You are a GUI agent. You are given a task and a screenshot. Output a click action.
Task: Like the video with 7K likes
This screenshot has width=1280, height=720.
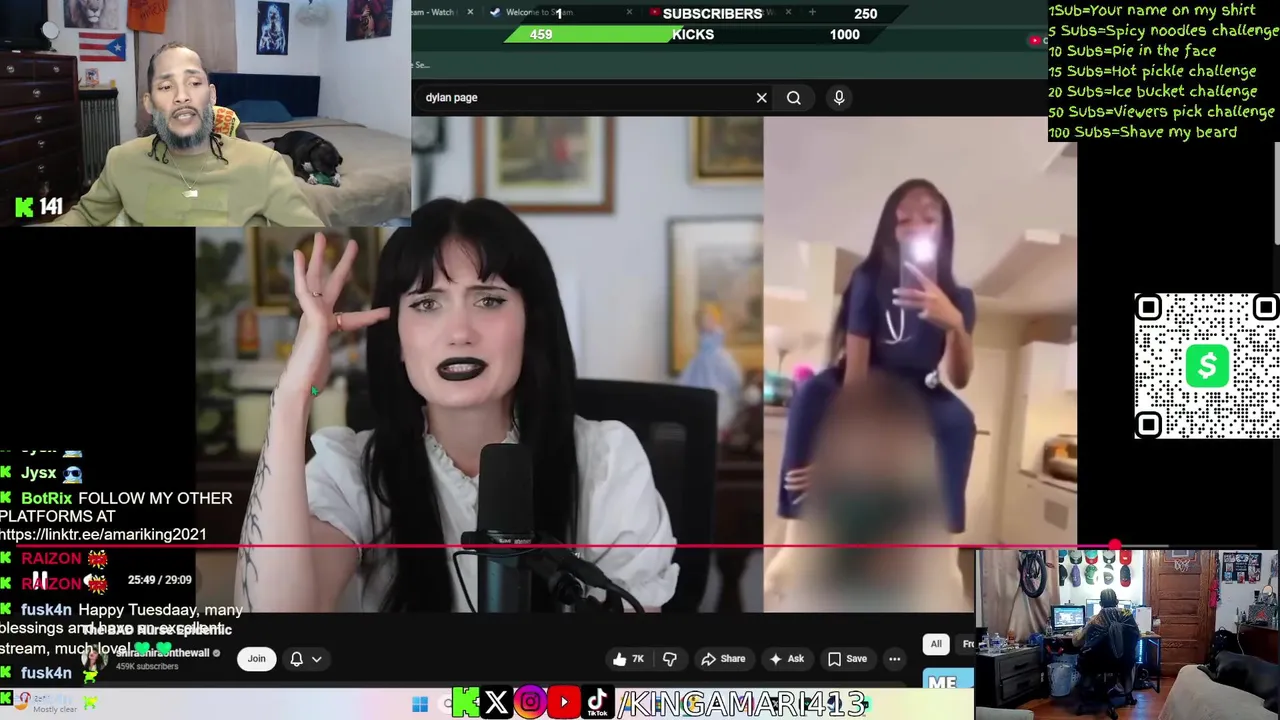click(x=628, y=659)
